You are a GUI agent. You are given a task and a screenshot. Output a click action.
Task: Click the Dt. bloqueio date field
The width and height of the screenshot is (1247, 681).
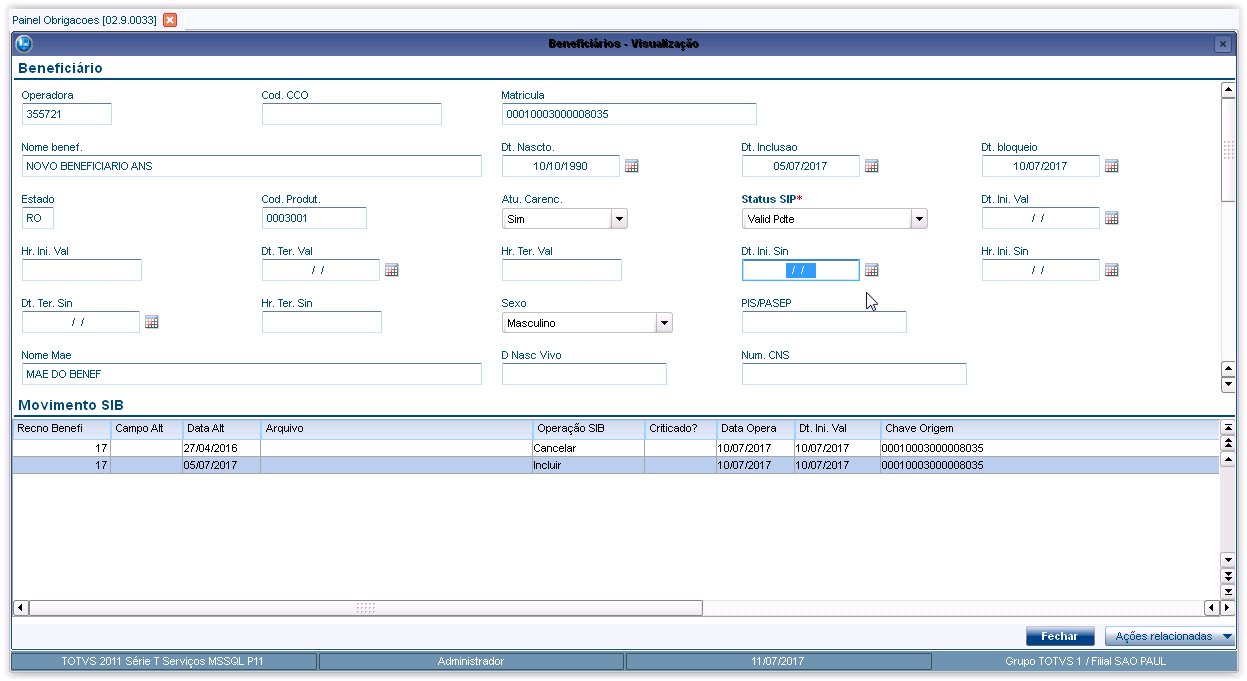click(x=1041, y=166)
